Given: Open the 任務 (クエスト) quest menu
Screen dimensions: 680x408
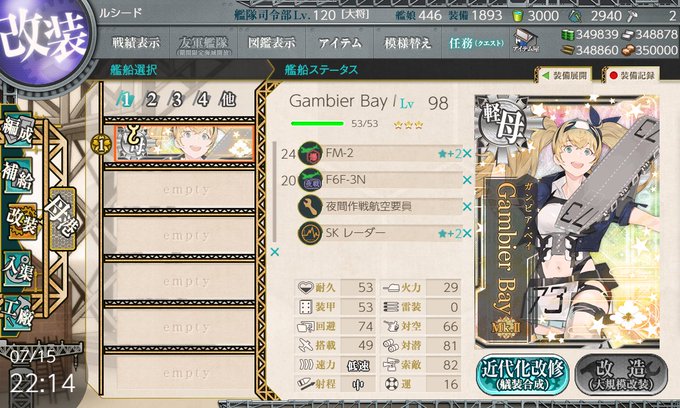Looking at the screenshot, I should 476,43.
